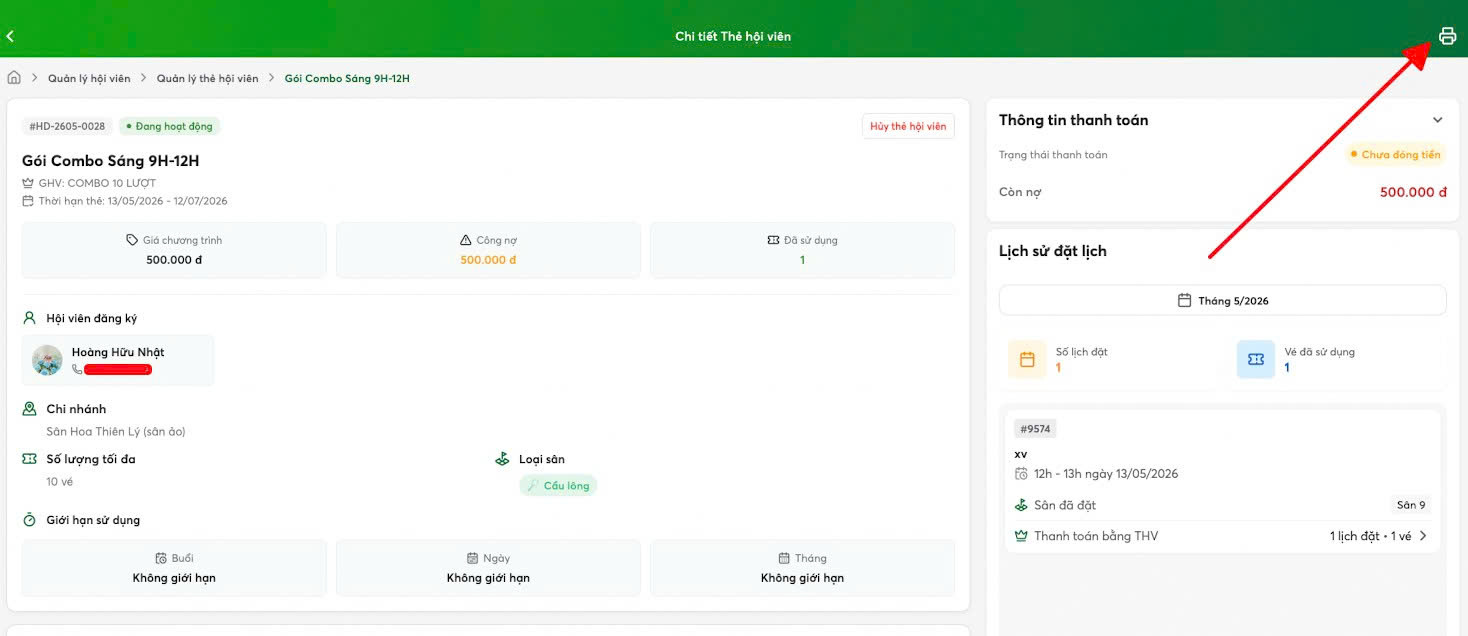
Task: Click the Ngày calendar icon
Action: pos(473,558)
